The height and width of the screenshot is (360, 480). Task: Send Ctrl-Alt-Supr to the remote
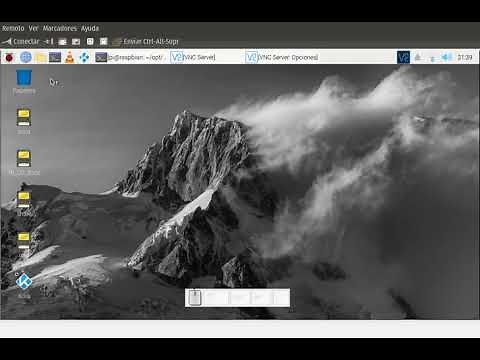click(x=146, y=41)
